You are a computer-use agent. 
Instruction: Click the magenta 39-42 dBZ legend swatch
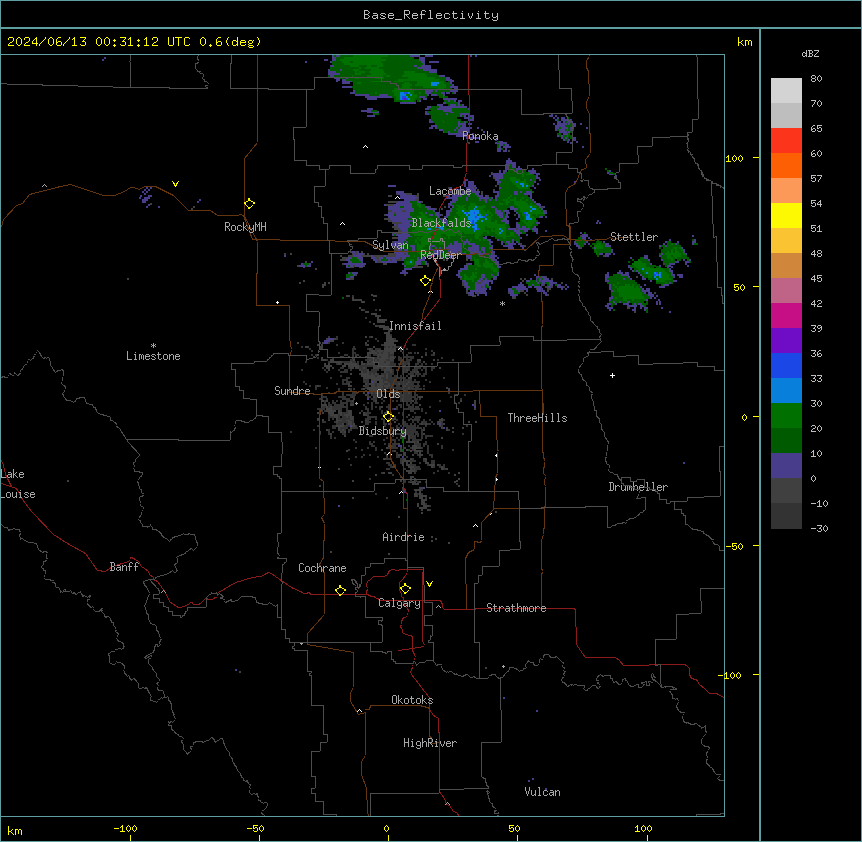(x=786, y=315)
